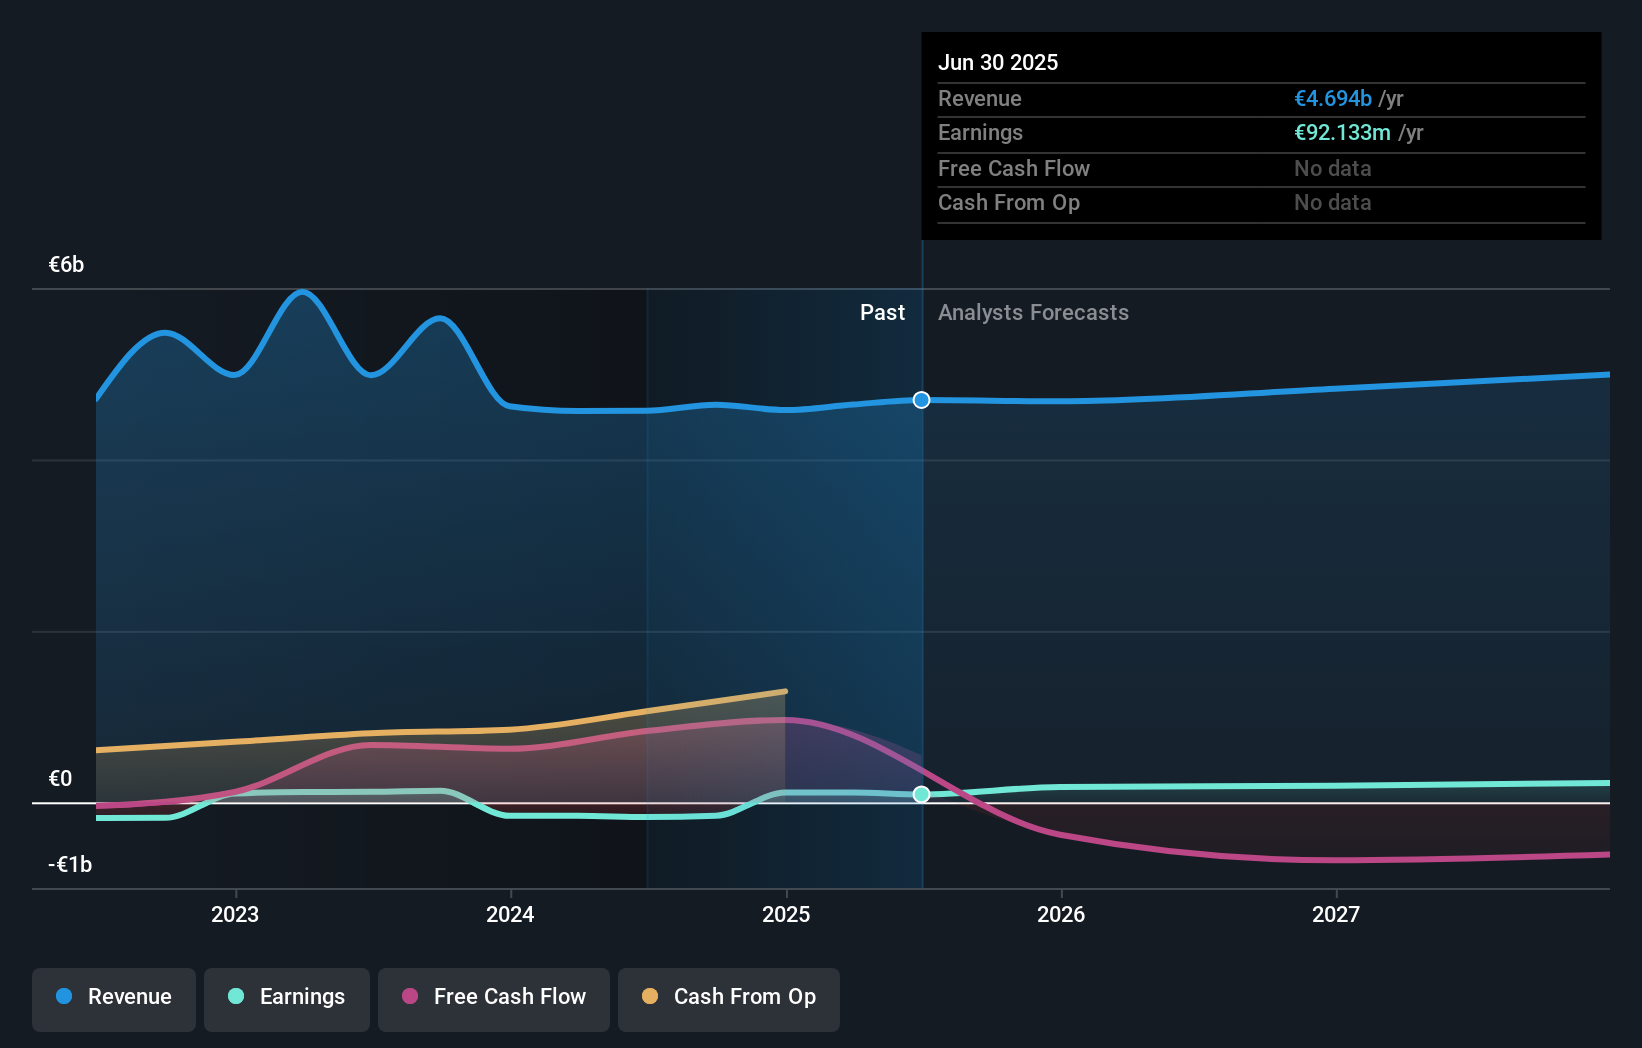
Task: Select the 2026 x-axis label
Action: 1061,914
